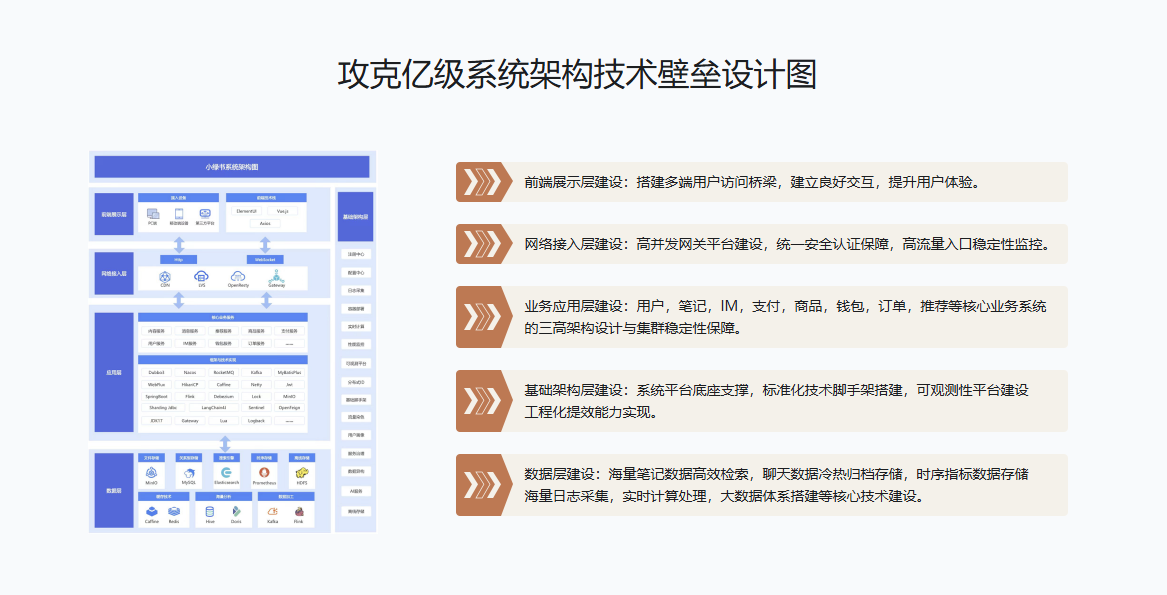Viewport: 1167px width, 595px height.
Task: Click the slide title 攻克亿级系统架构技术壁垒设计图
Action: click(x=578, y=75)
